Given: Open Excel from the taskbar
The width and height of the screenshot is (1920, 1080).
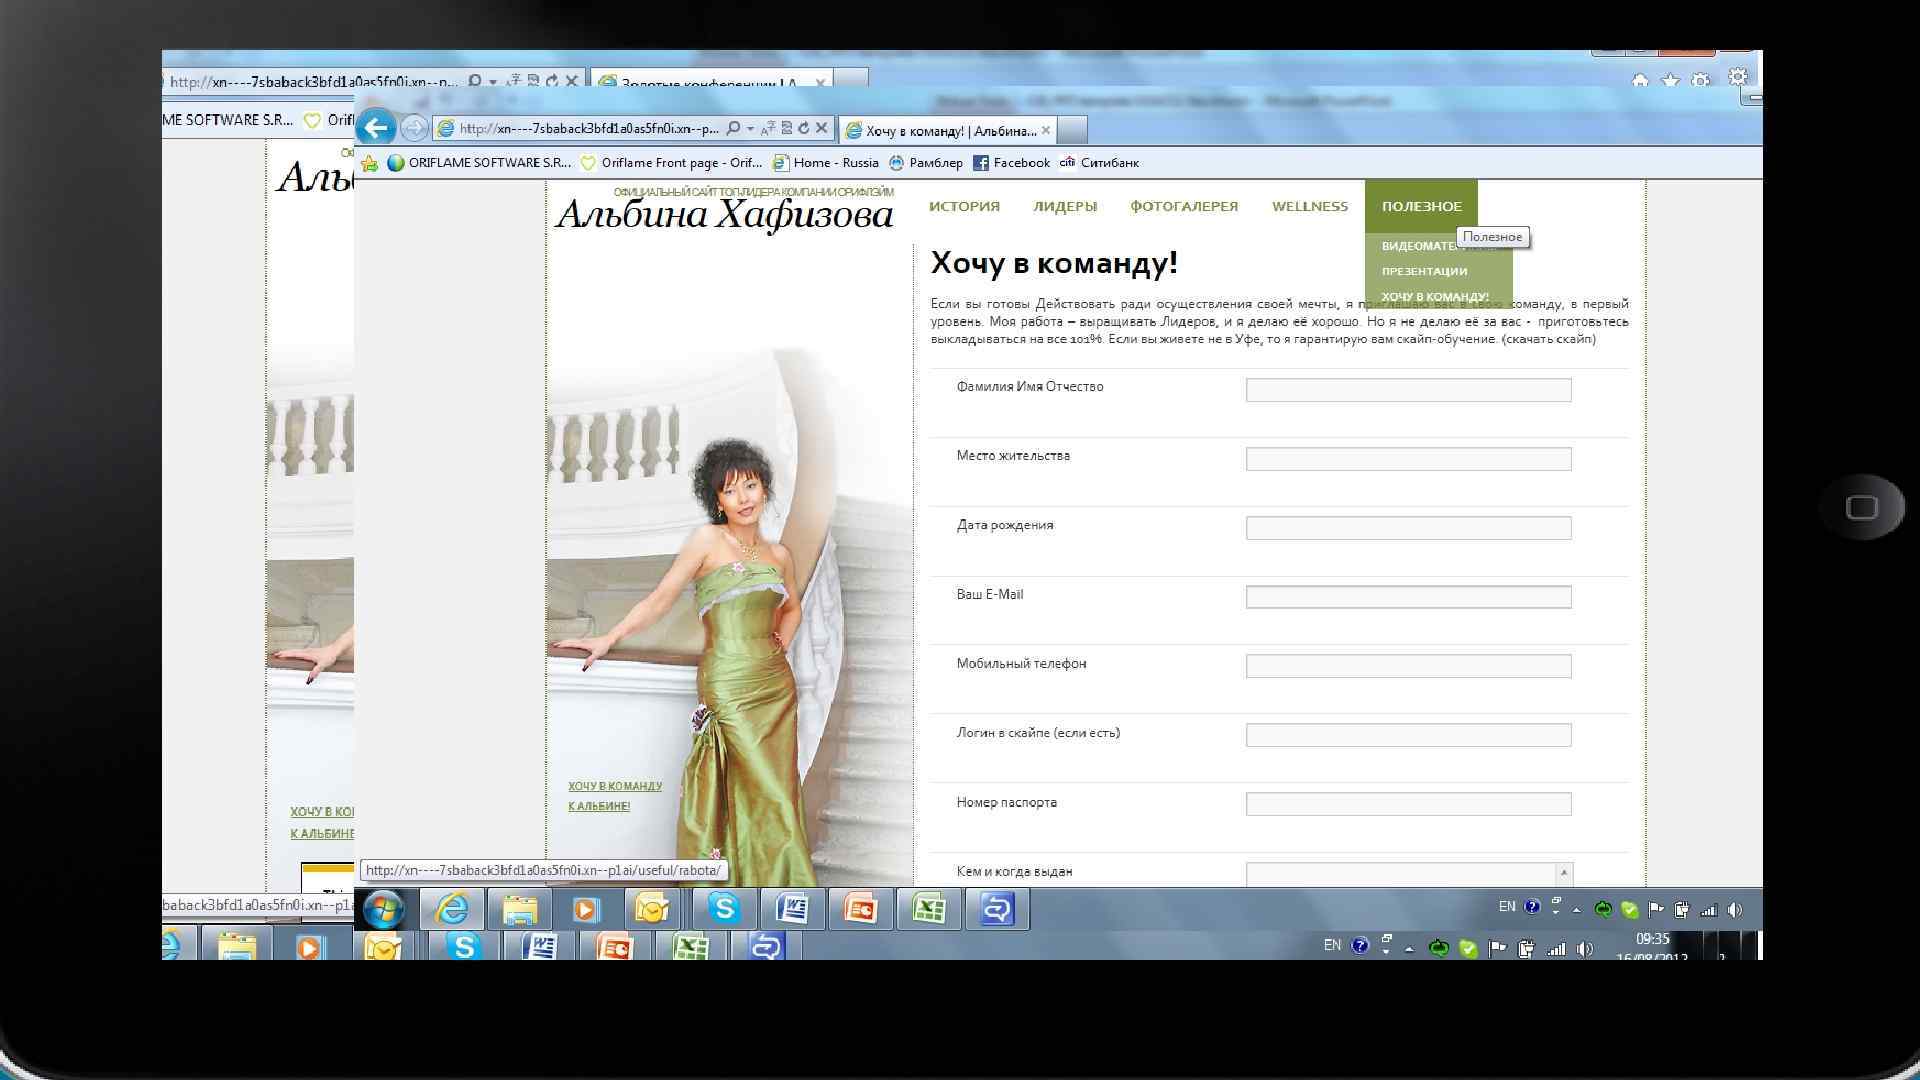Looking at the screenshot, I should (x=929, y=909).
